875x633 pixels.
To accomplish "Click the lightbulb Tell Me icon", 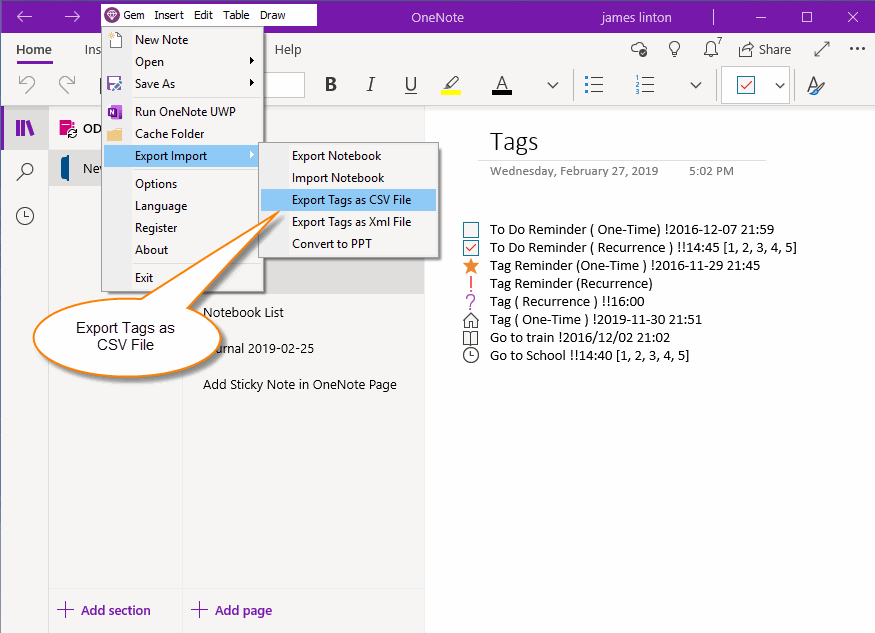I will click(x=674, y=49).
